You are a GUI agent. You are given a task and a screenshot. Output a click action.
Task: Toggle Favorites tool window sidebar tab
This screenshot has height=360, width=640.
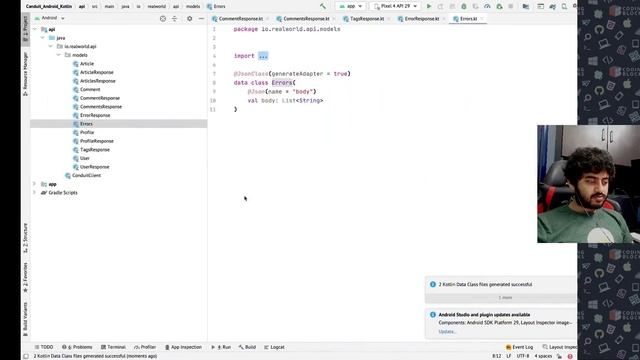click(25, 277)
